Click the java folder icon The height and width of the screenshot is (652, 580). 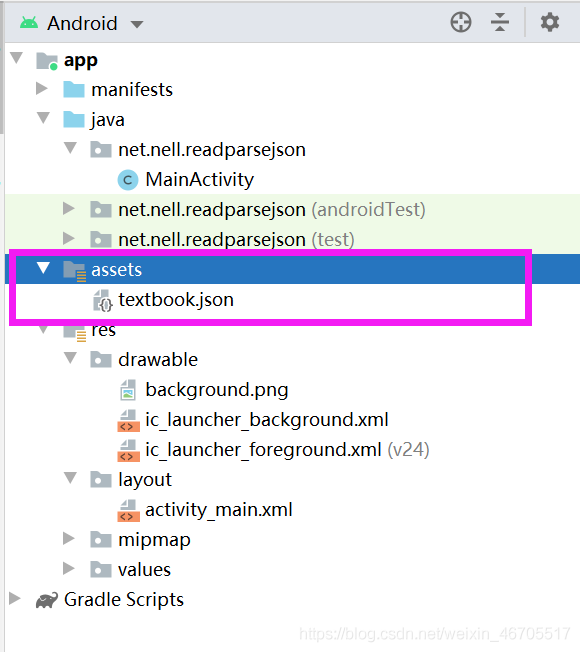[74, 119]
